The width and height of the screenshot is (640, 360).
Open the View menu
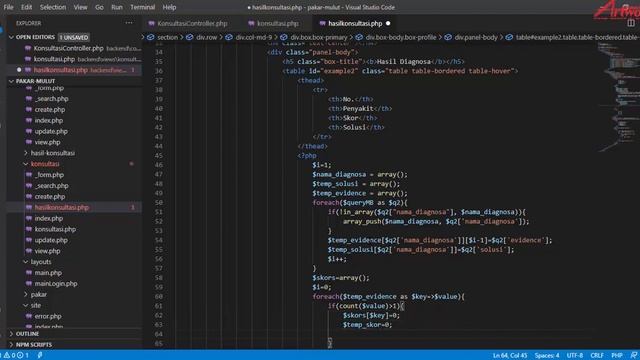click(x=80, y=7)
